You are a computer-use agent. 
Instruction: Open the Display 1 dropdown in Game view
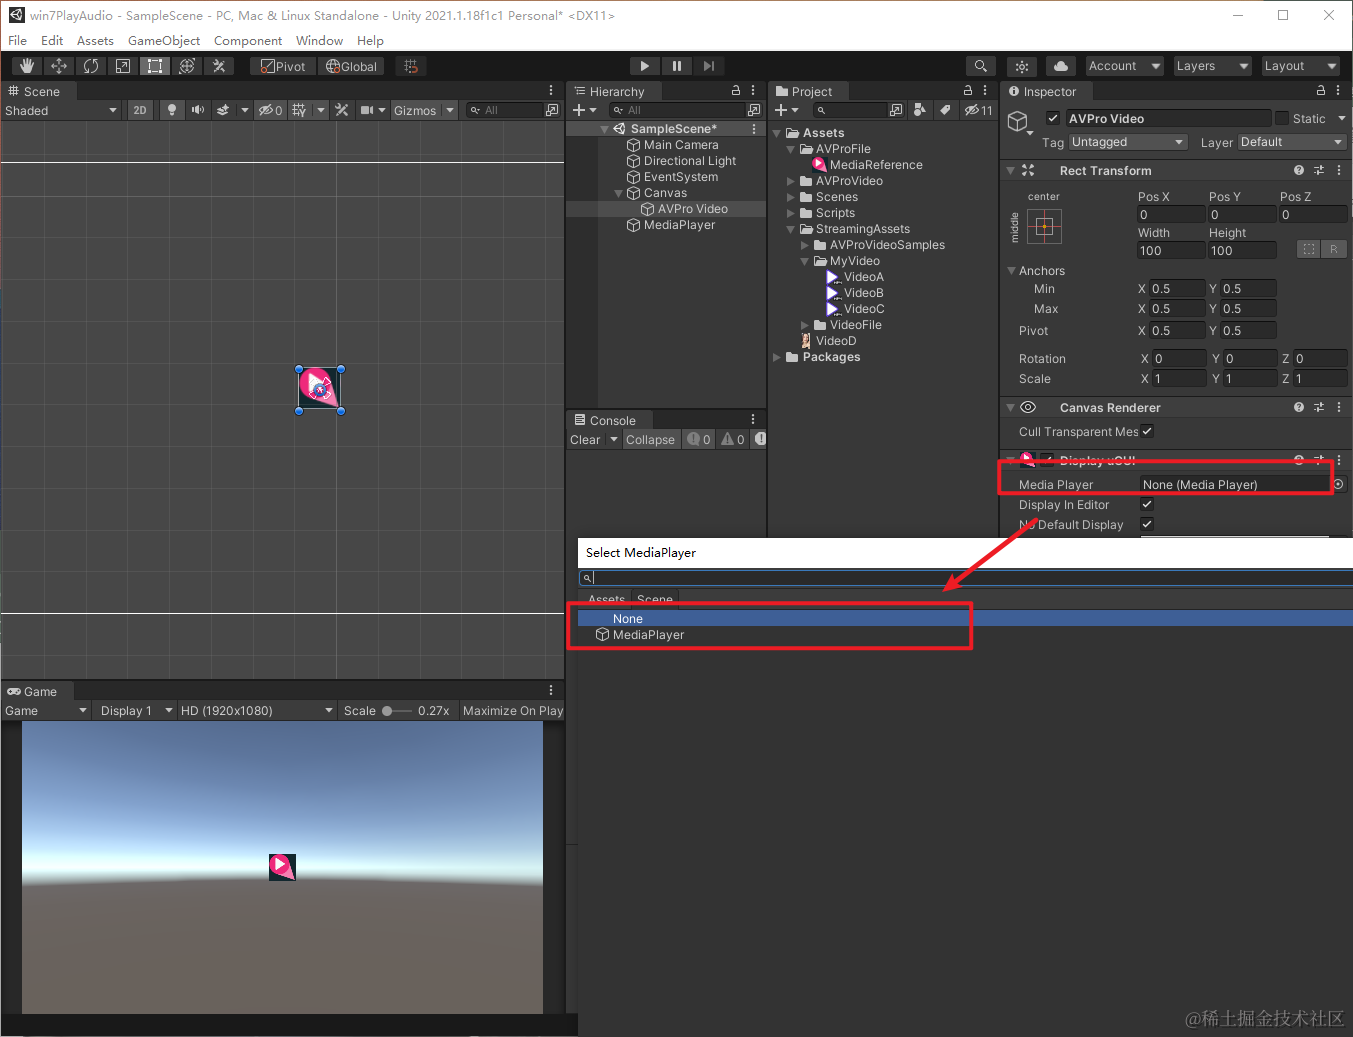point(136,710)
